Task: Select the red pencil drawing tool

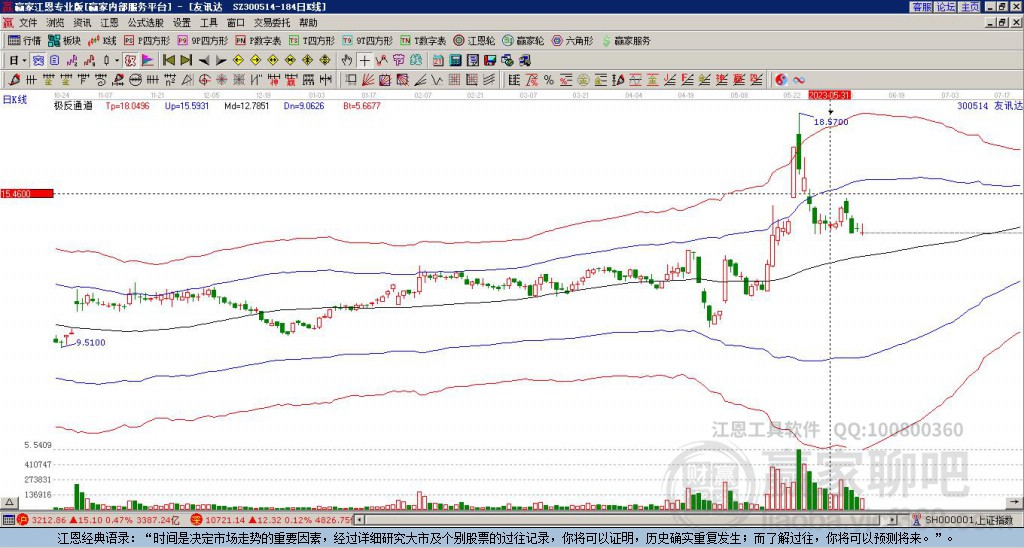Action: coord(13,80)
